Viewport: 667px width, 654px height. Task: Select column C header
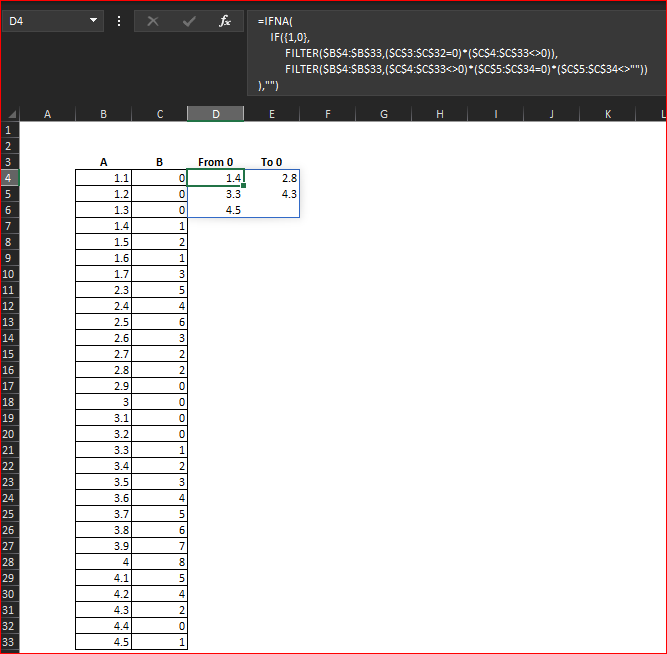click(x=160, y=114)
